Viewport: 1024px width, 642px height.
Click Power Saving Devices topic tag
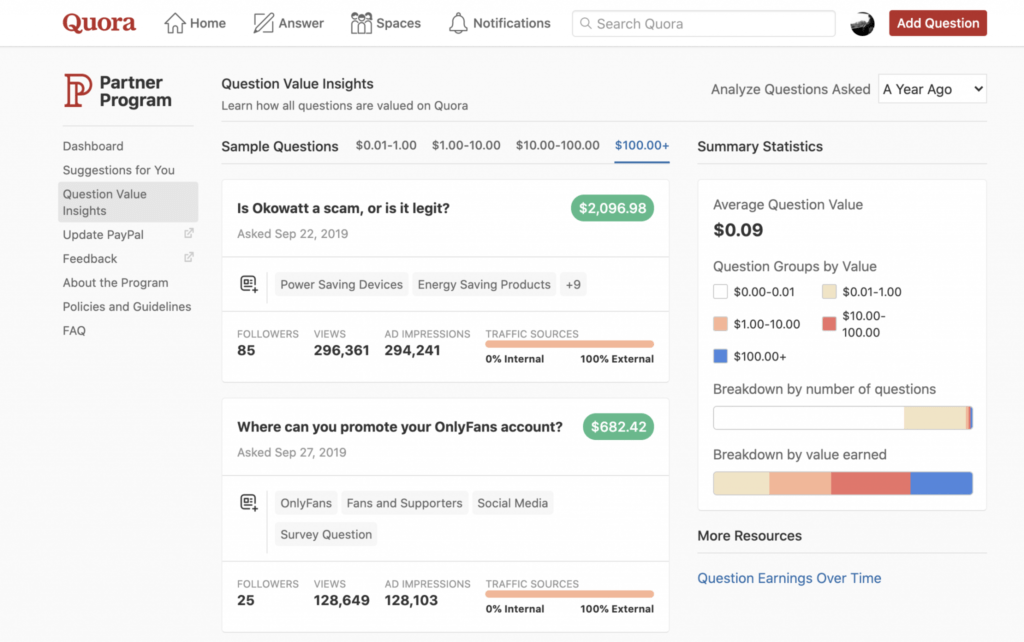coord(341,284)
